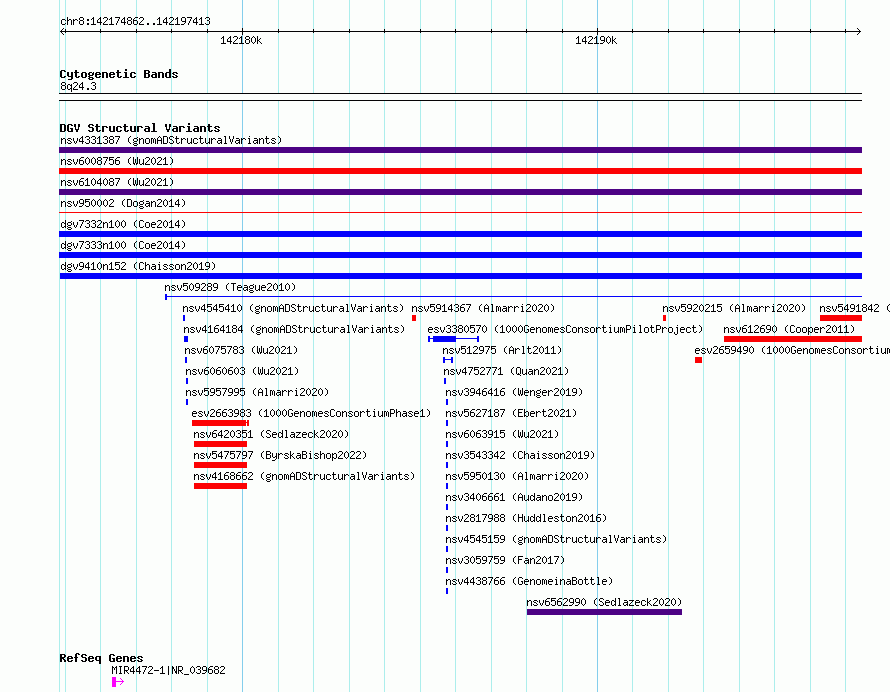Click nsv512975 (Arlt2011) label
This screenshot has height=692, width=890.
click(502, 350)
